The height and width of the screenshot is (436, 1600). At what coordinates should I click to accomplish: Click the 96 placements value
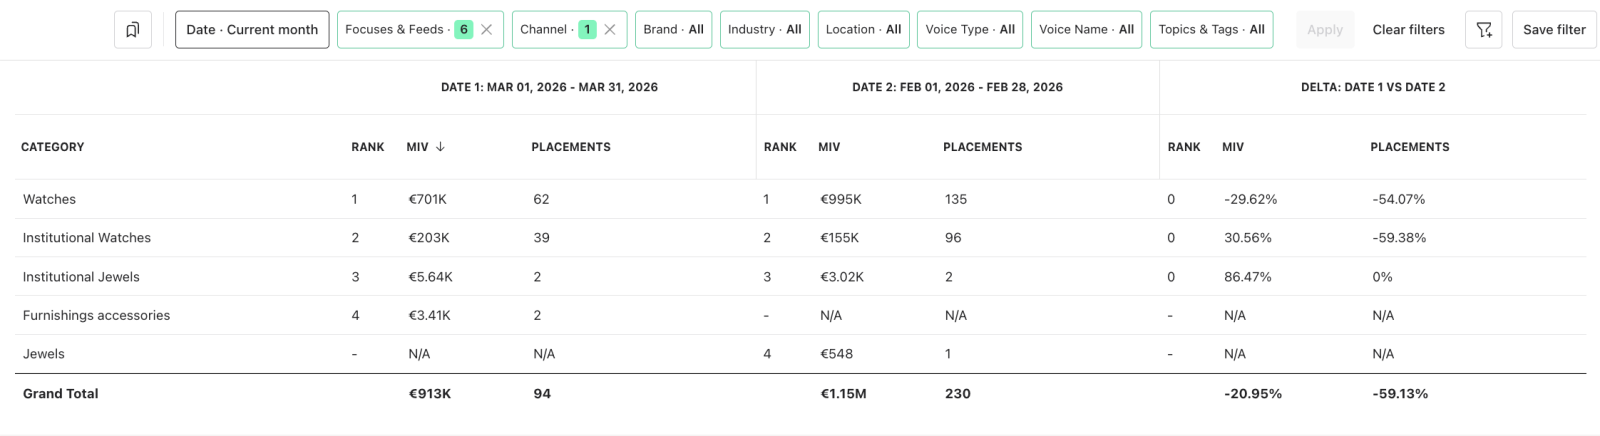coord(953,238)
